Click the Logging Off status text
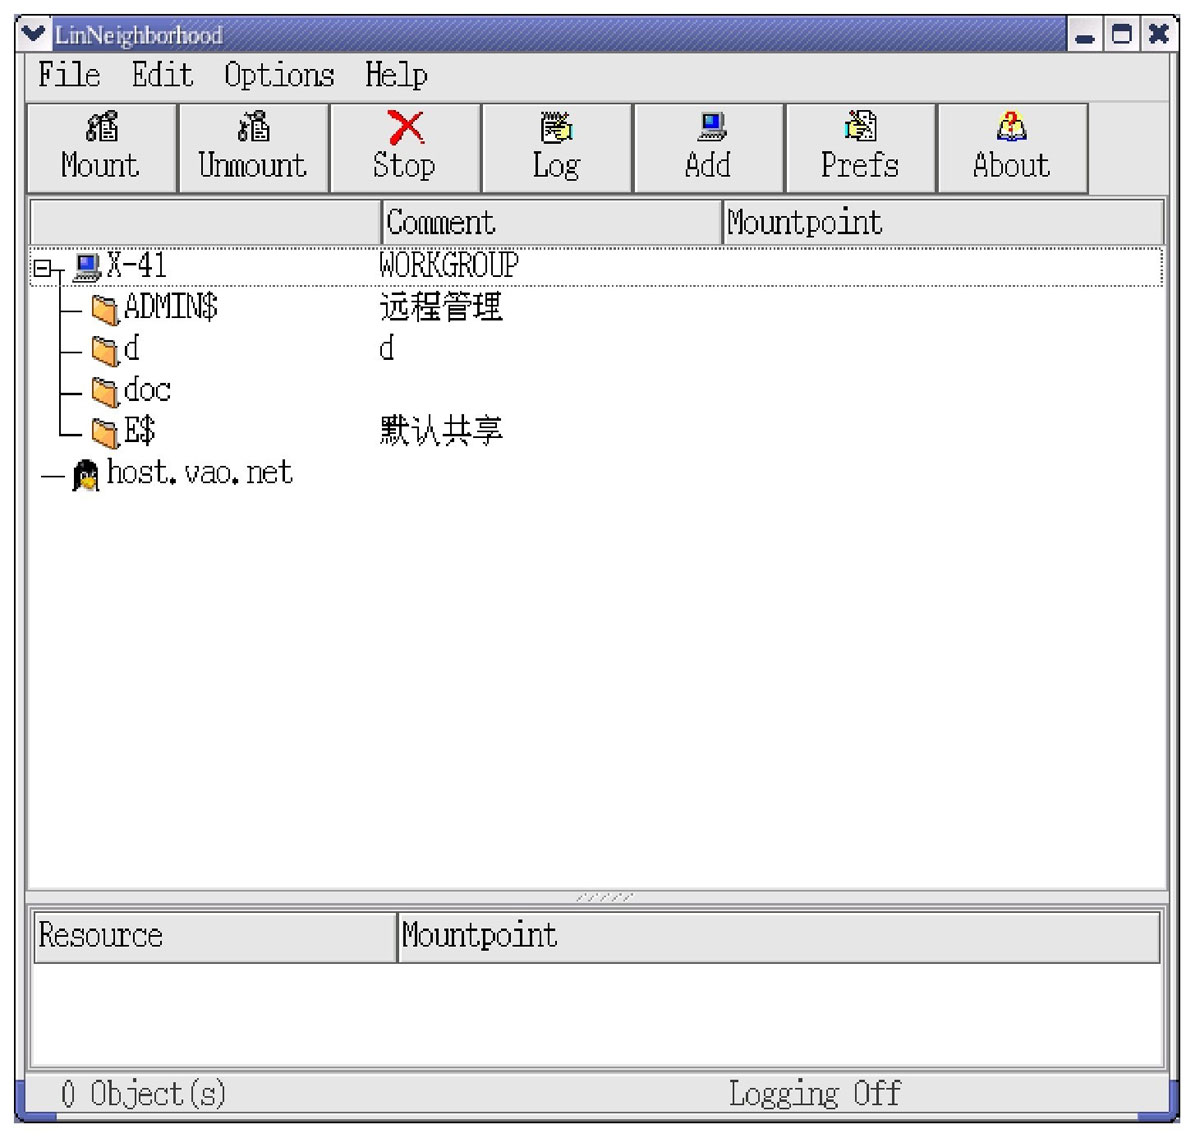Viewport: 1200px width, 1143px height. point(814,1094)
